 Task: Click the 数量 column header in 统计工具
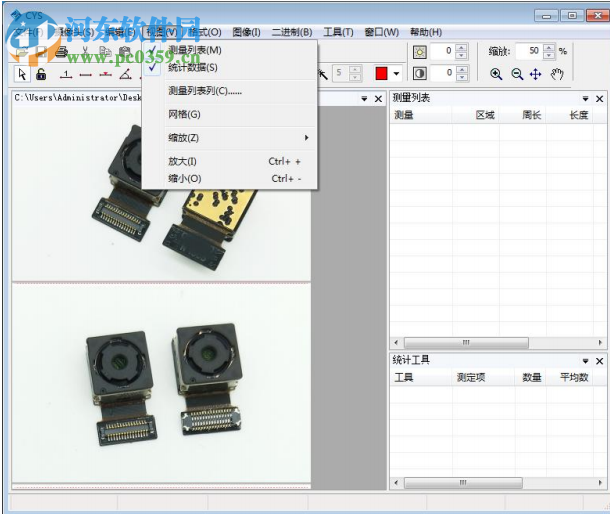(532, 378)
